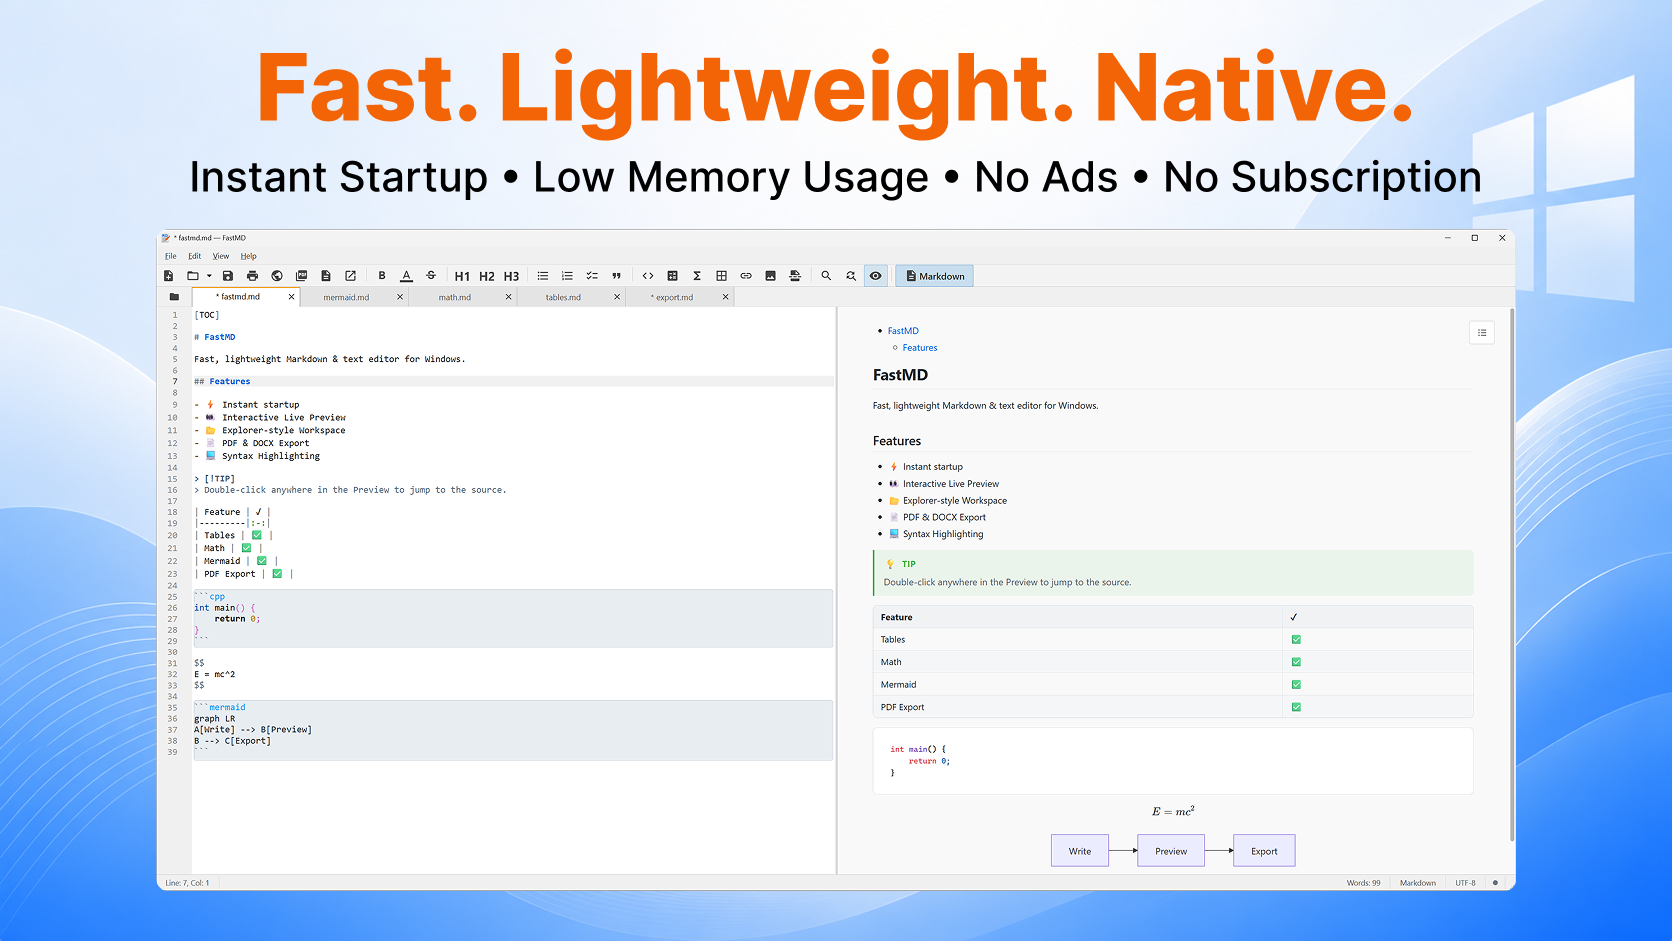Save file using the floppy disk icon
The height and width of the screenshot is (941, 1672).
pyautogui.click(x=228, y=276)
